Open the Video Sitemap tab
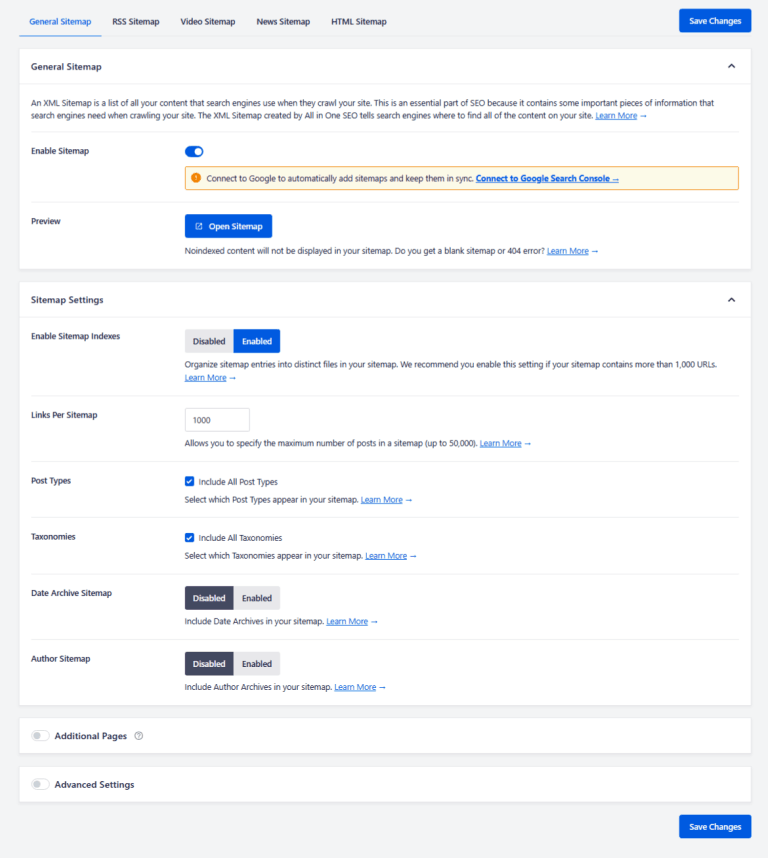 point(208,21)
